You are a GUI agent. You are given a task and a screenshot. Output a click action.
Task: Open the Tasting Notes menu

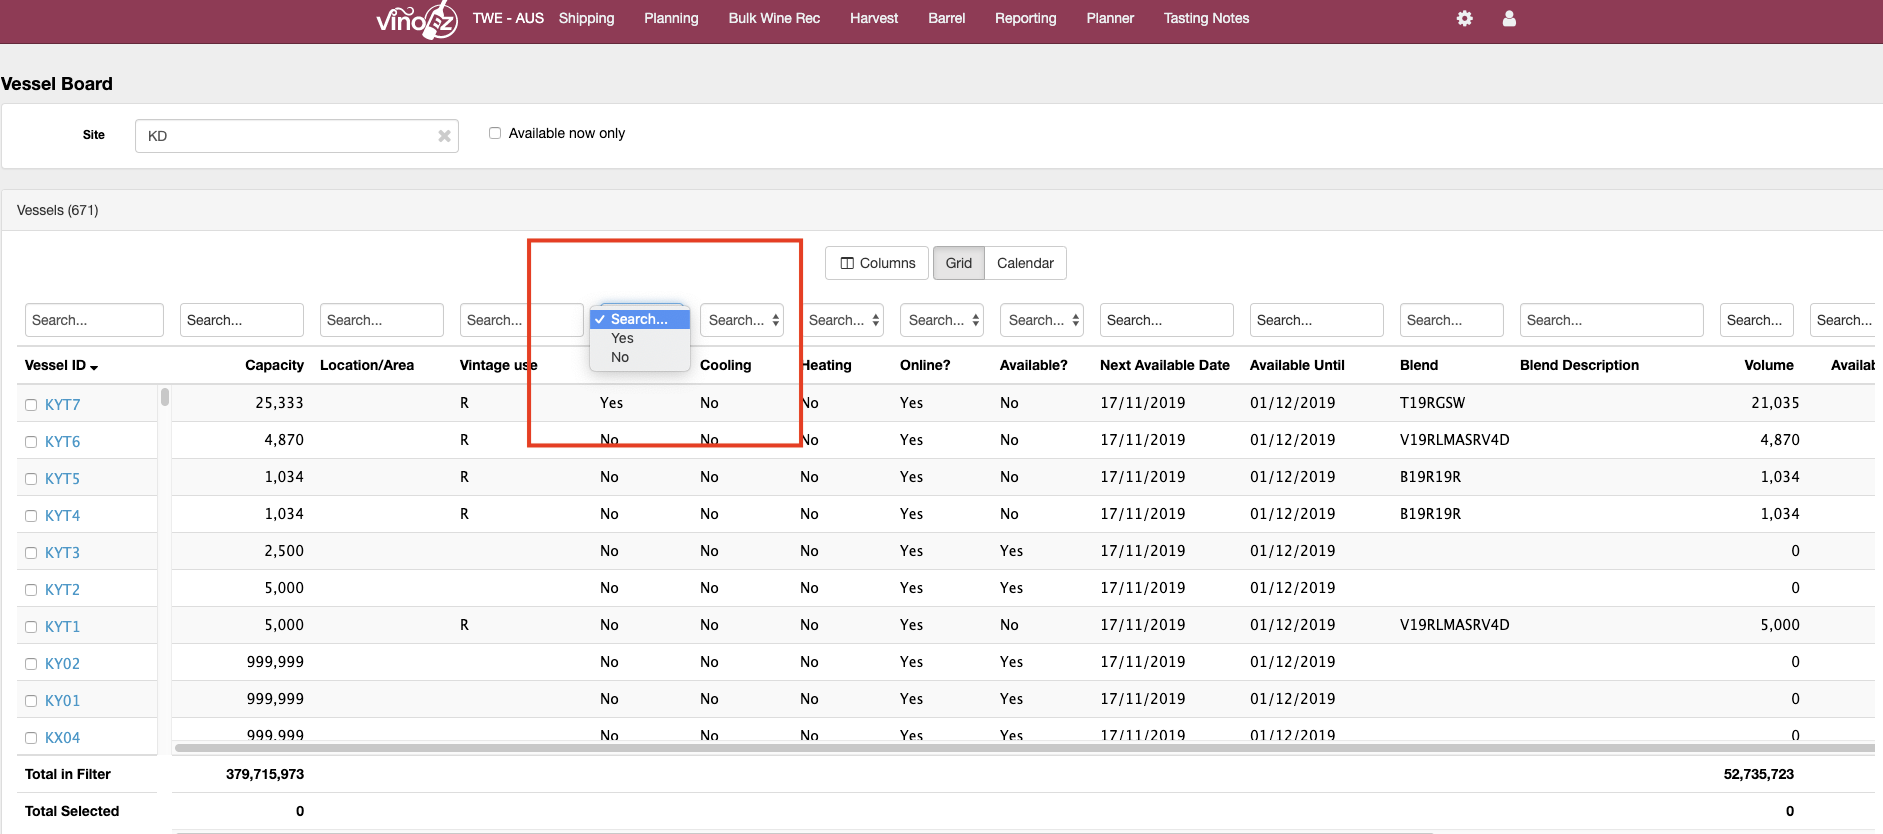1206,18
